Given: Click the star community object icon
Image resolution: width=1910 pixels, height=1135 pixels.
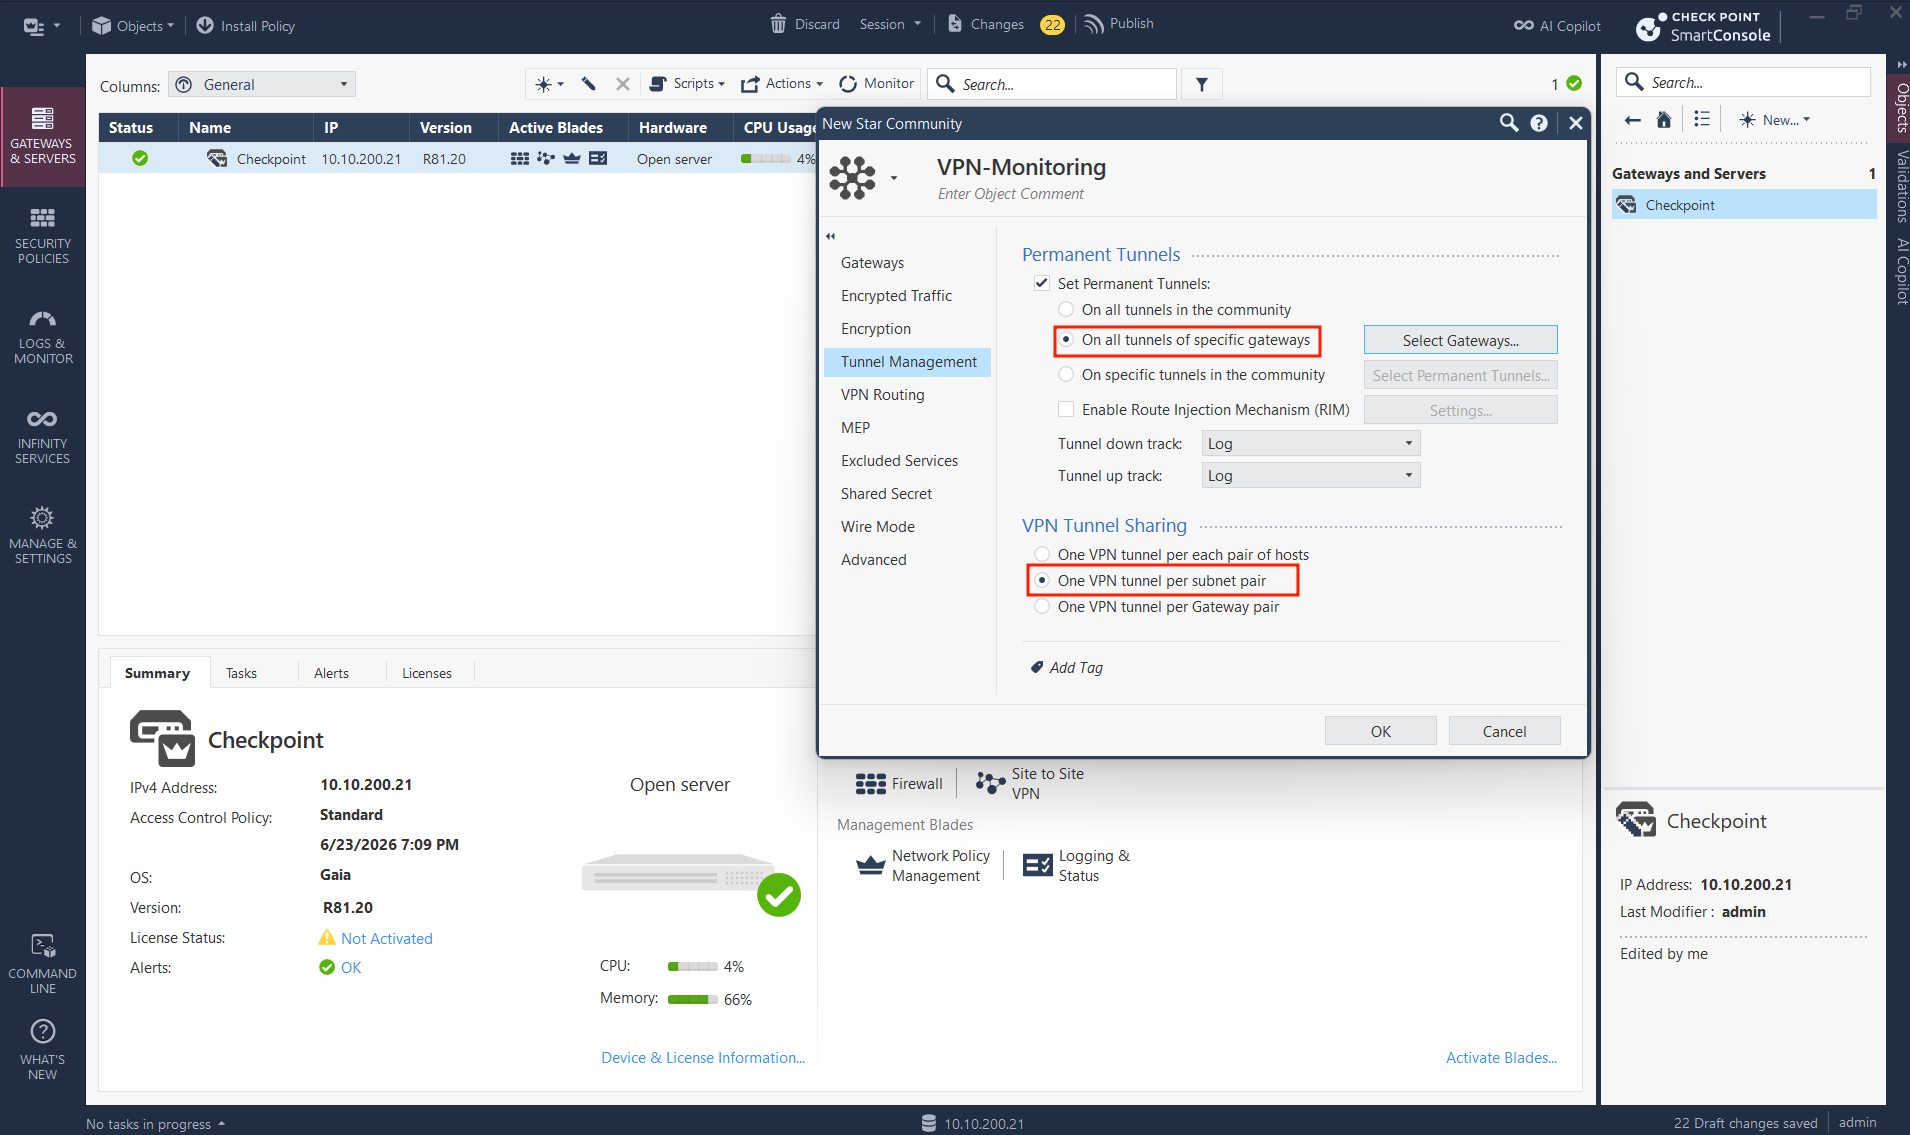Looking at the screenshot, I should point(852,178).
